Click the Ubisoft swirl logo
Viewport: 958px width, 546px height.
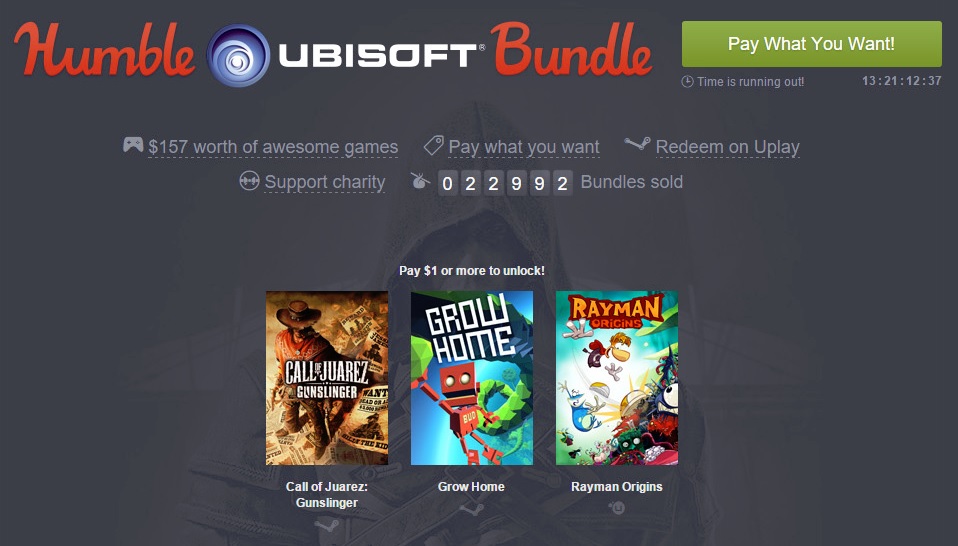pyautogui.click(x=238, y=56)
